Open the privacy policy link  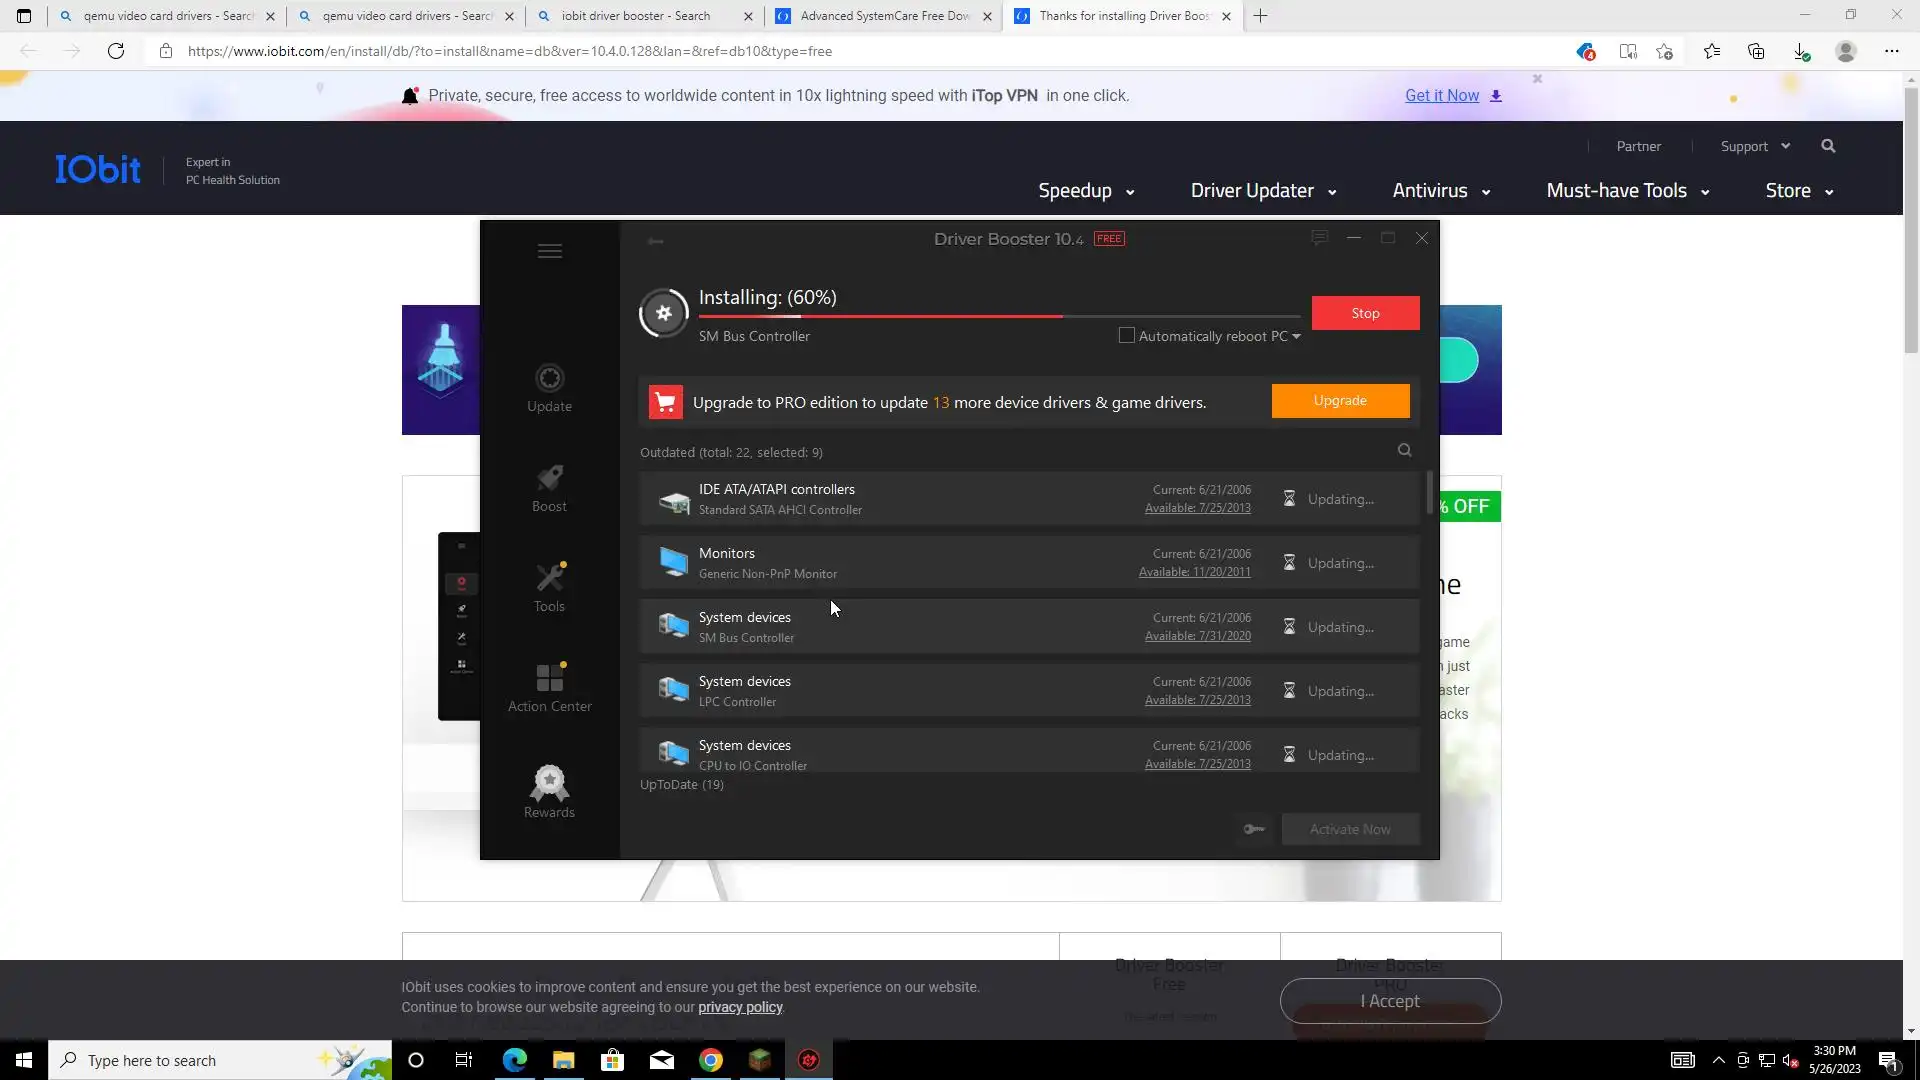tap(740, 1008)
